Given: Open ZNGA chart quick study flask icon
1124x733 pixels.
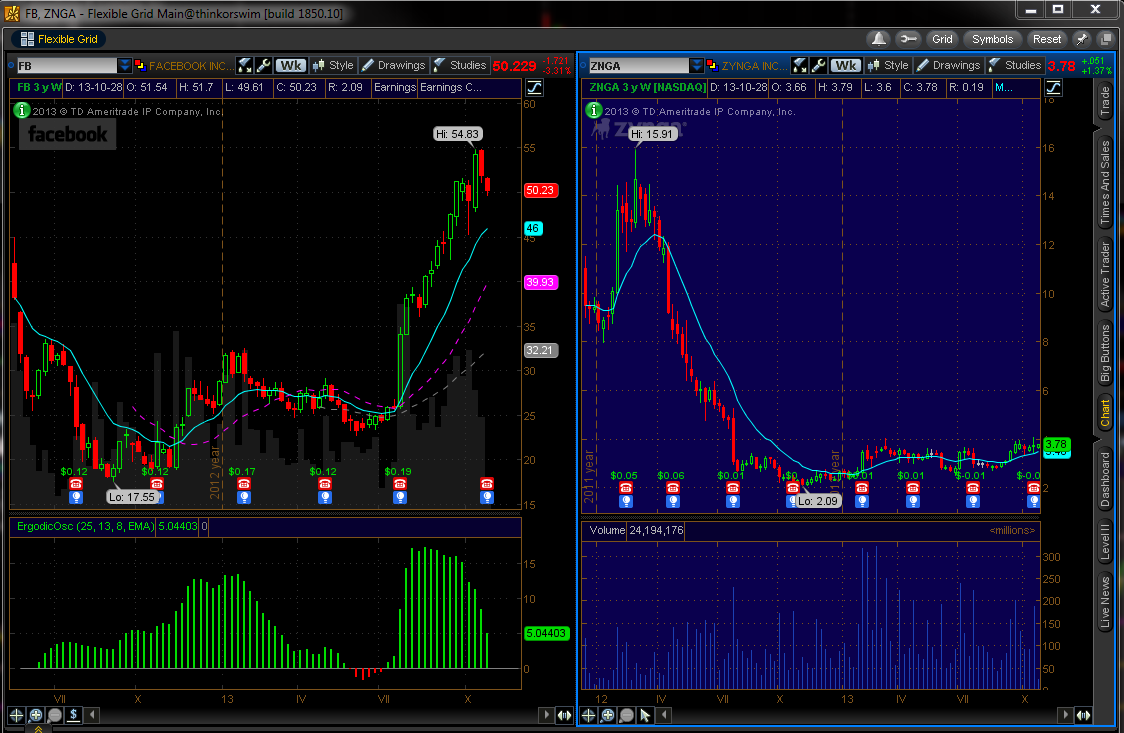Looking at the screenshot, I should 800,66.
